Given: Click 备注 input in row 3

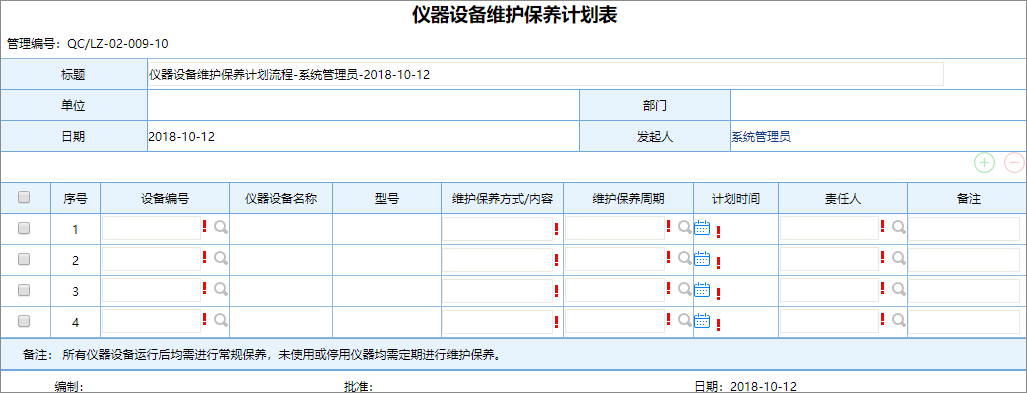Looking at the screenshot, I should pos(964,291).
